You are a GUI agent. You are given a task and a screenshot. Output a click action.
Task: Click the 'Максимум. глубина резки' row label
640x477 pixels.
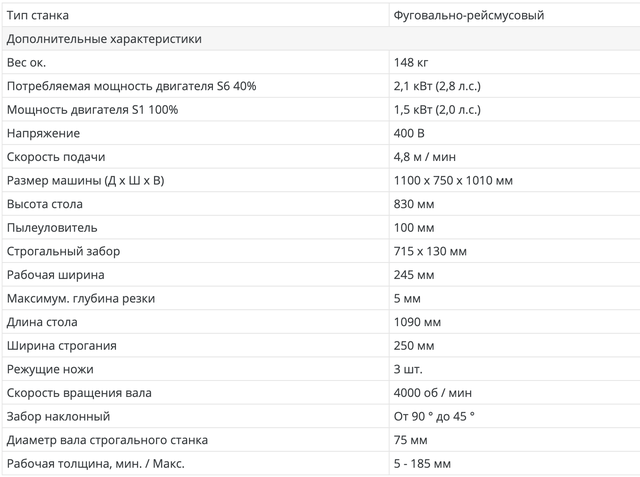point(81,298)
